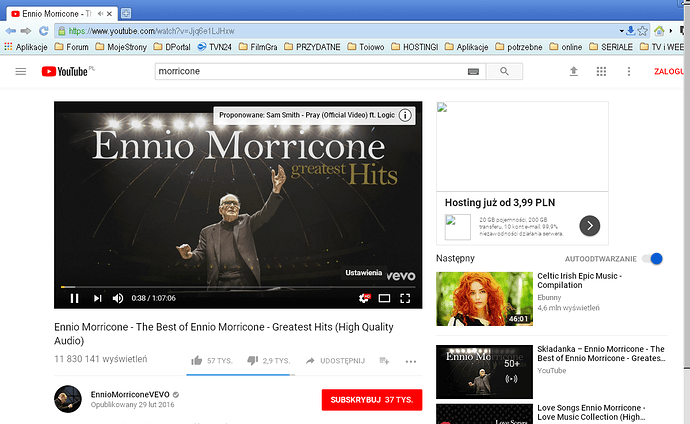Expand address bar dropdown arrow
690x424 pixels.
click(x=621, y=31)
